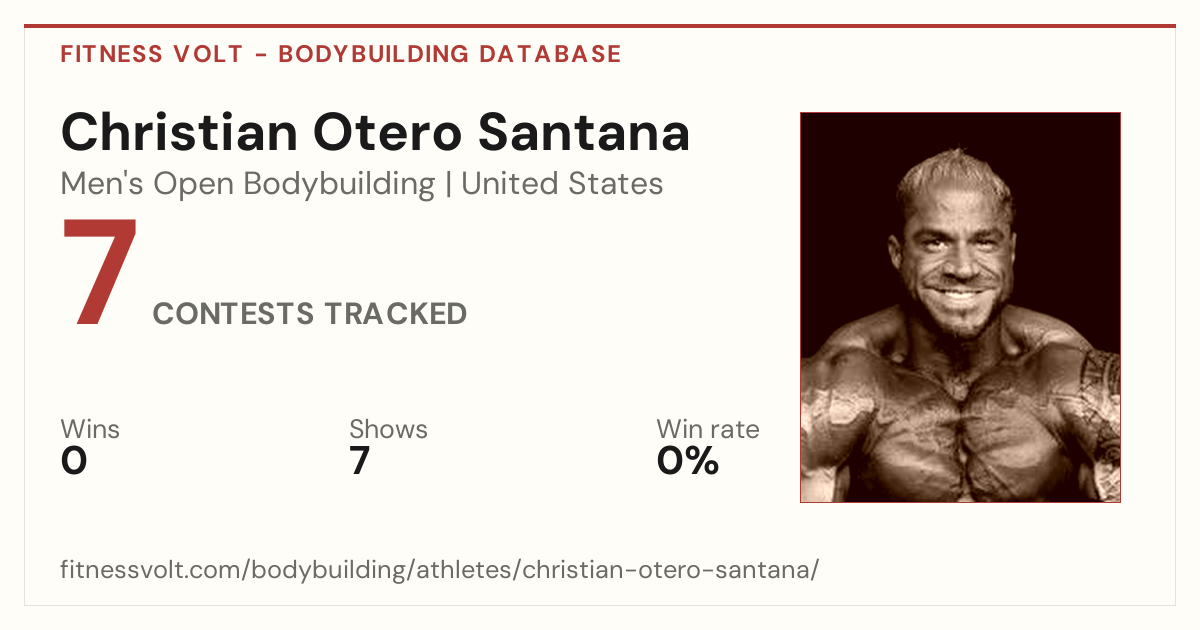Click the Wins value of 0

(74, 461)
